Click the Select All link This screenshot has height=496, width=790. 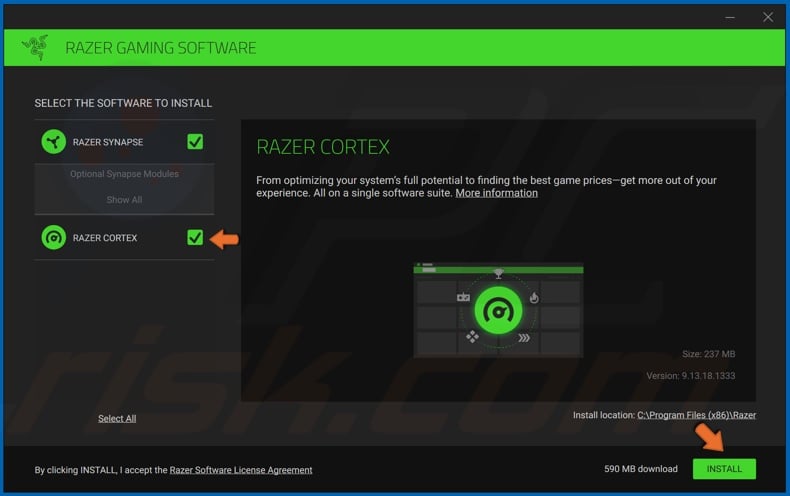point(117,418)
